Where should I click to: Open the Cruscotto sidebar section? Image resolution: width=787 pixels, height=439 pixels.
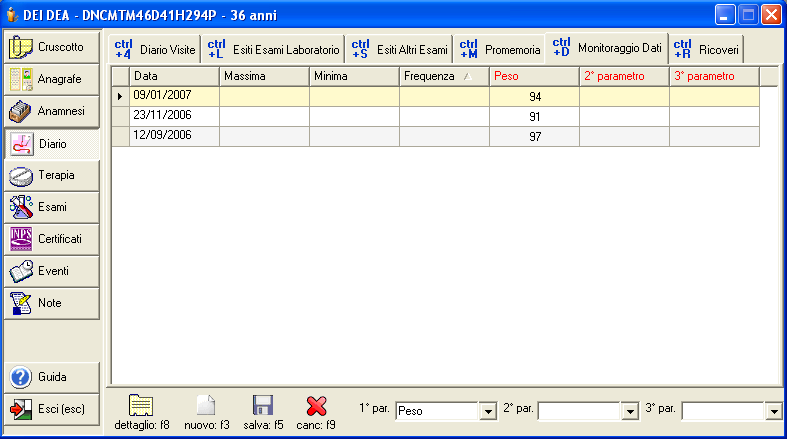52,47
